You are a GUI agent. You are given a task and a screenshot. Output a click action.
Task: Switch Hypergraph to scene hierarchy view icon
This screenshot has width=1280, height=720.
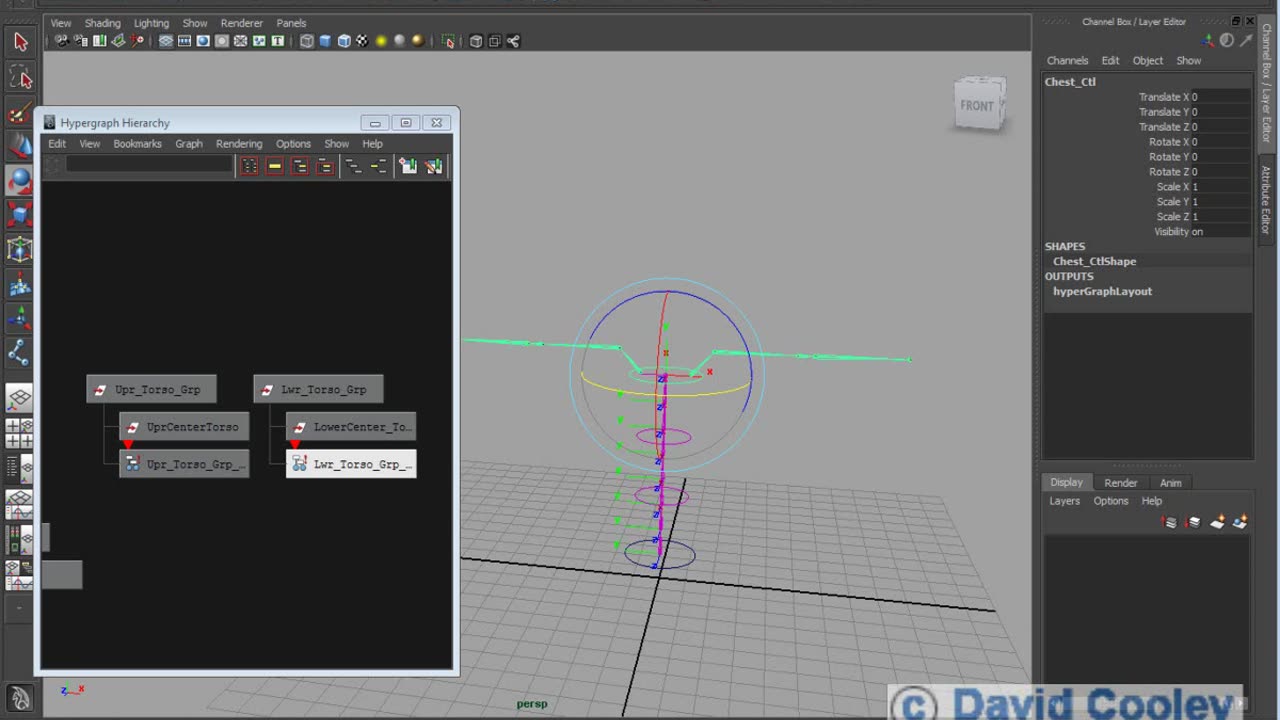353,166
